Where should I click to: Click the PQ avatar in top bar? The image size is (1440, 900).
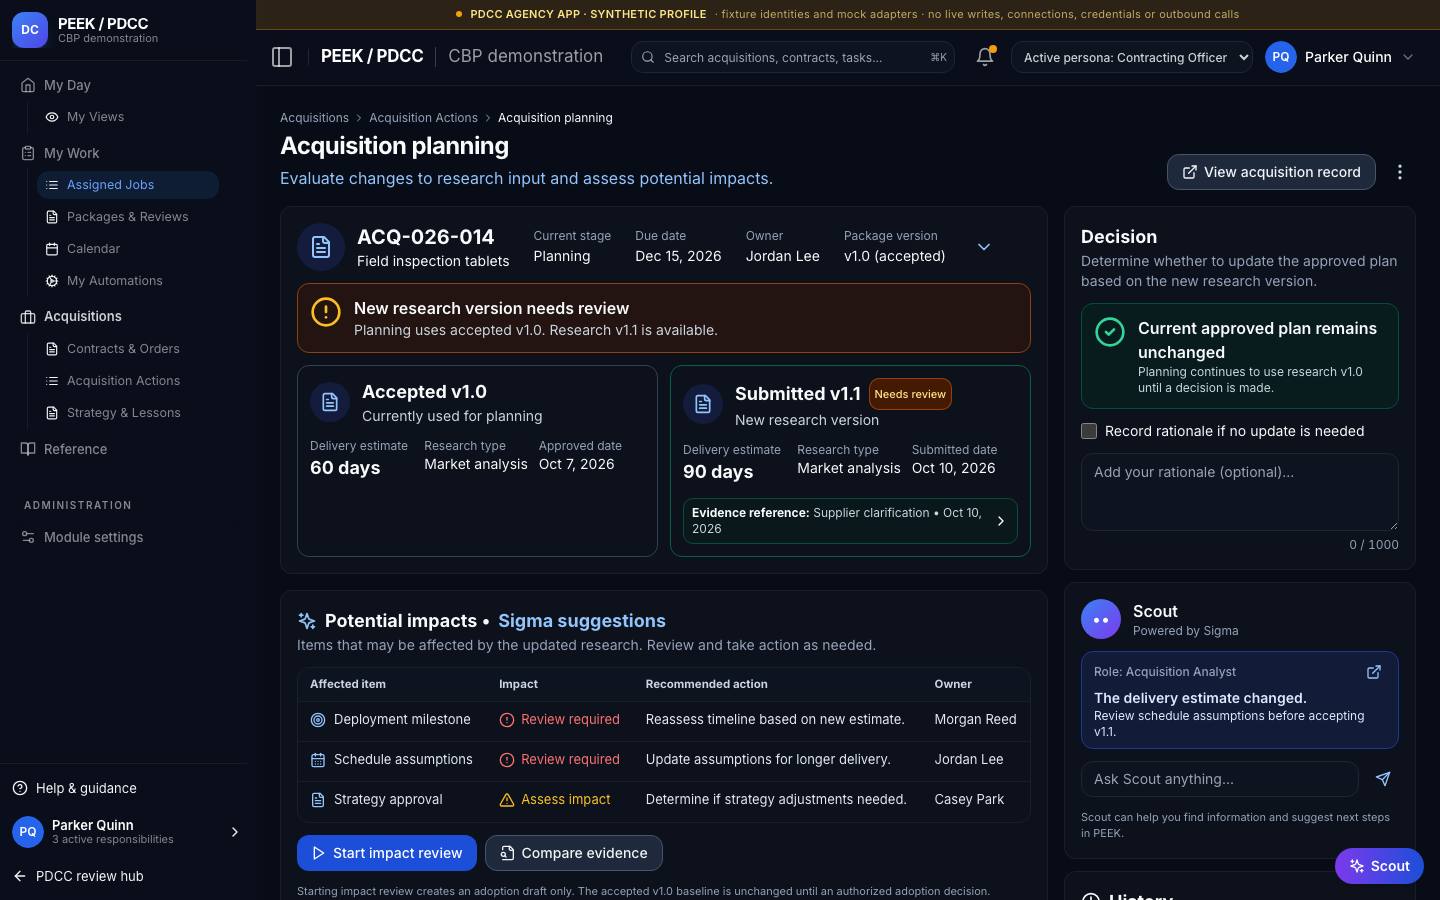pos(1281,57)
